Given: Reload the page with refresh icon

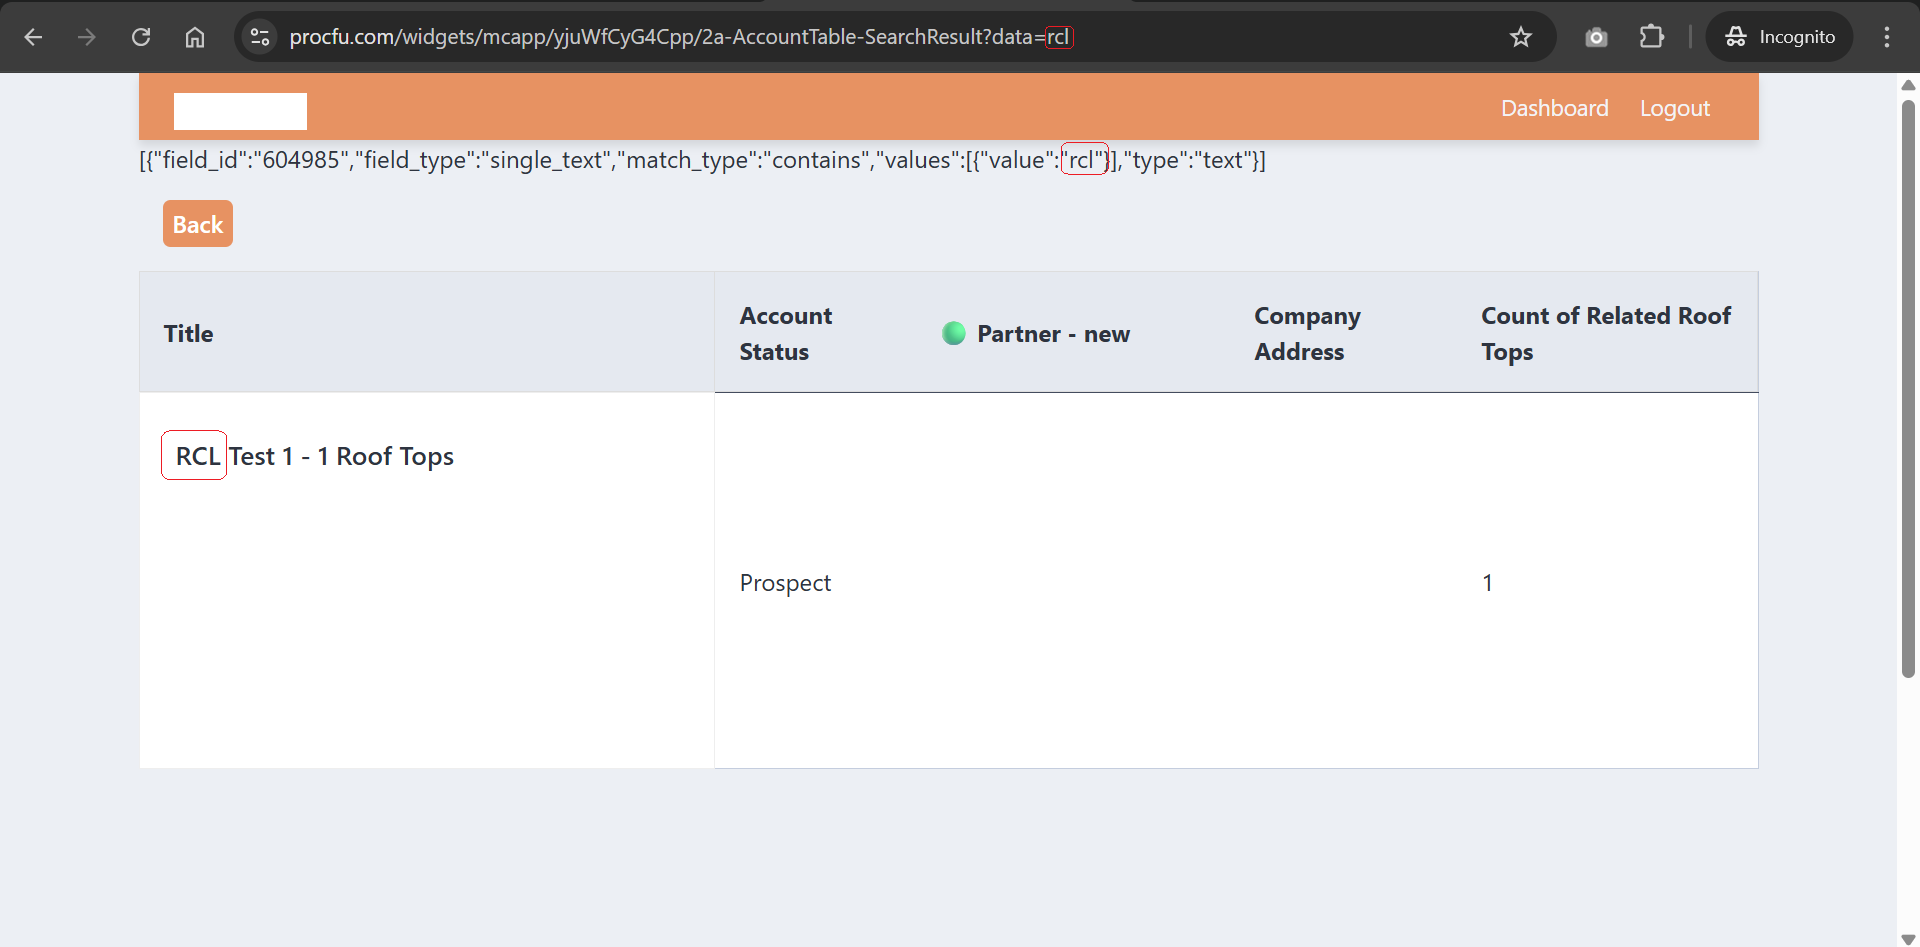Looking at the screenshot, I should [141, 37].
